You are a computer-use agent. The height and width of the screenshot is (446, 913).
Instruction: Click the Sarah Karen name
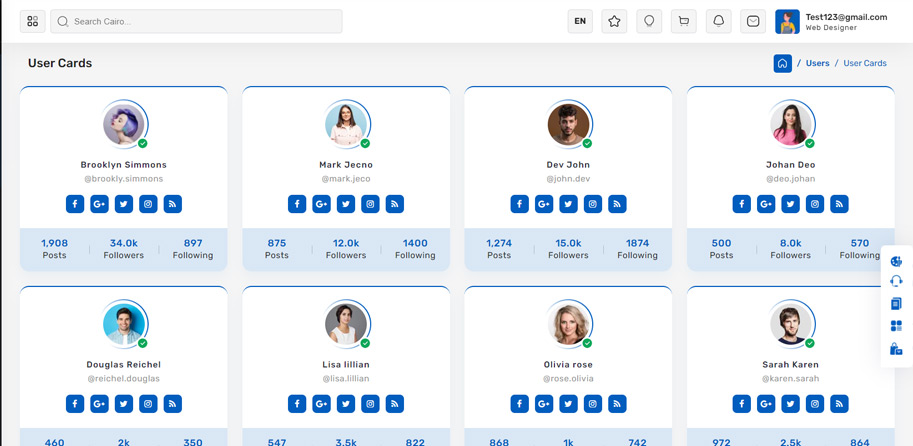(x=790, y=364)
